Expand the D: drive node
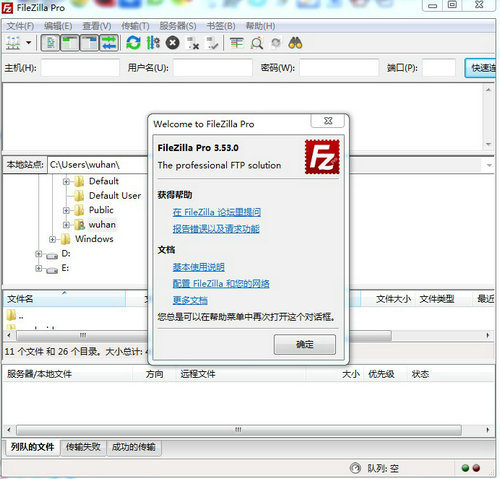The width and height of the screenshot is (500, 479). pyautogui.click(x=39, y=254)
